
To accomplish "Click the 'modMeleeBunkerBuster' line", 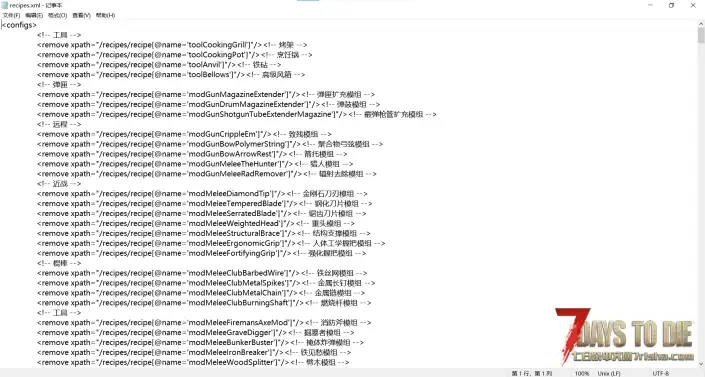I will (201, 342).
